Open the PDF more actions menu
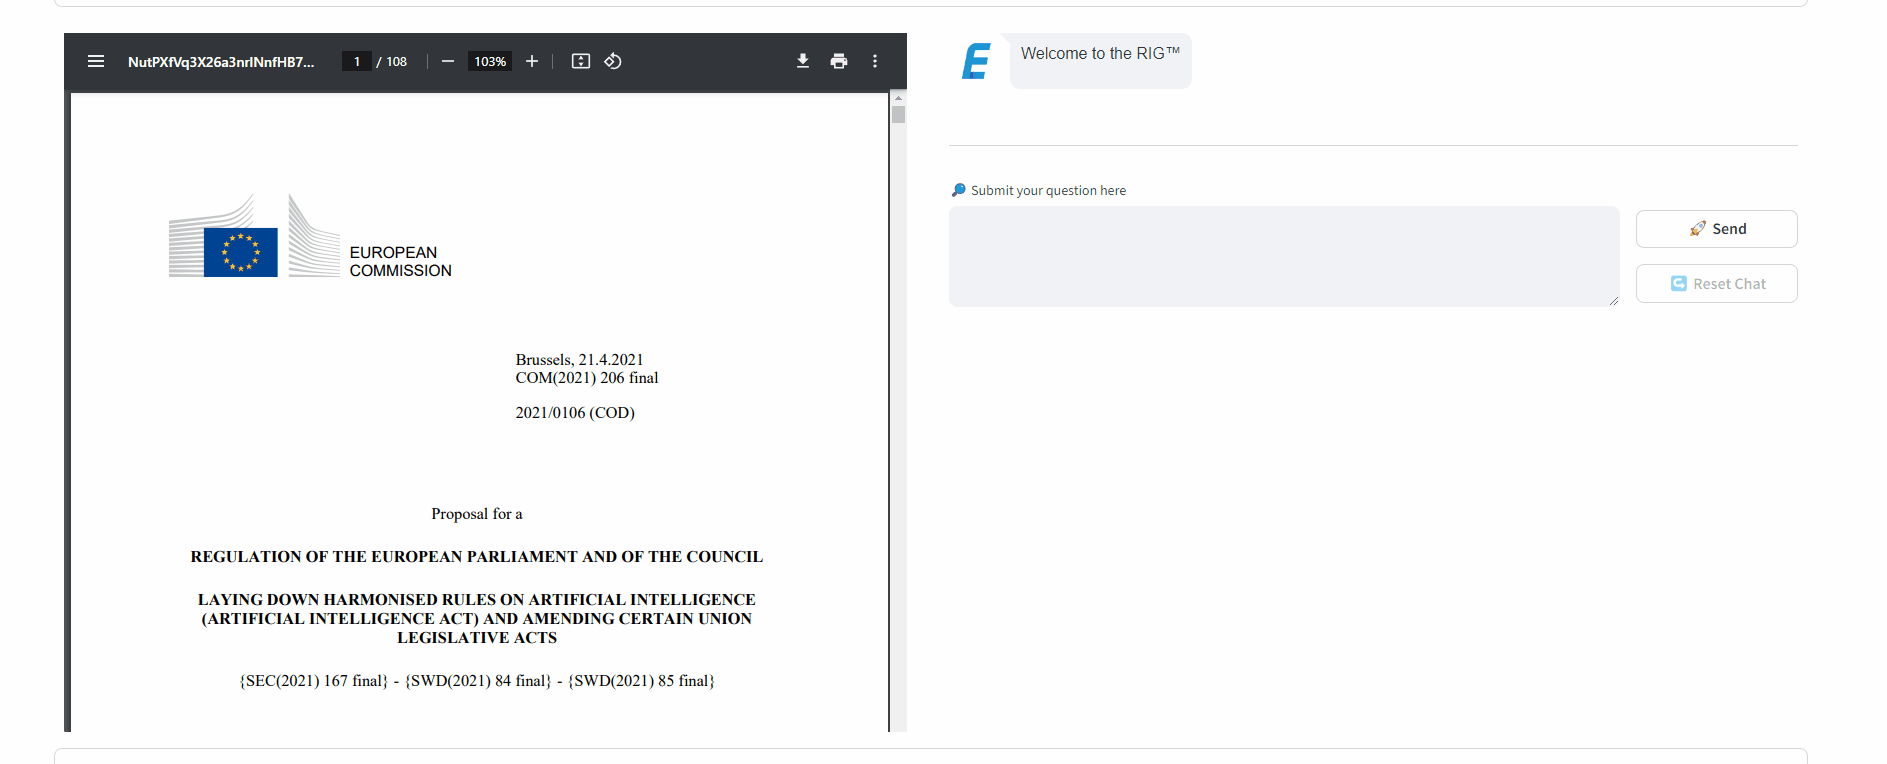 (875, 61)
